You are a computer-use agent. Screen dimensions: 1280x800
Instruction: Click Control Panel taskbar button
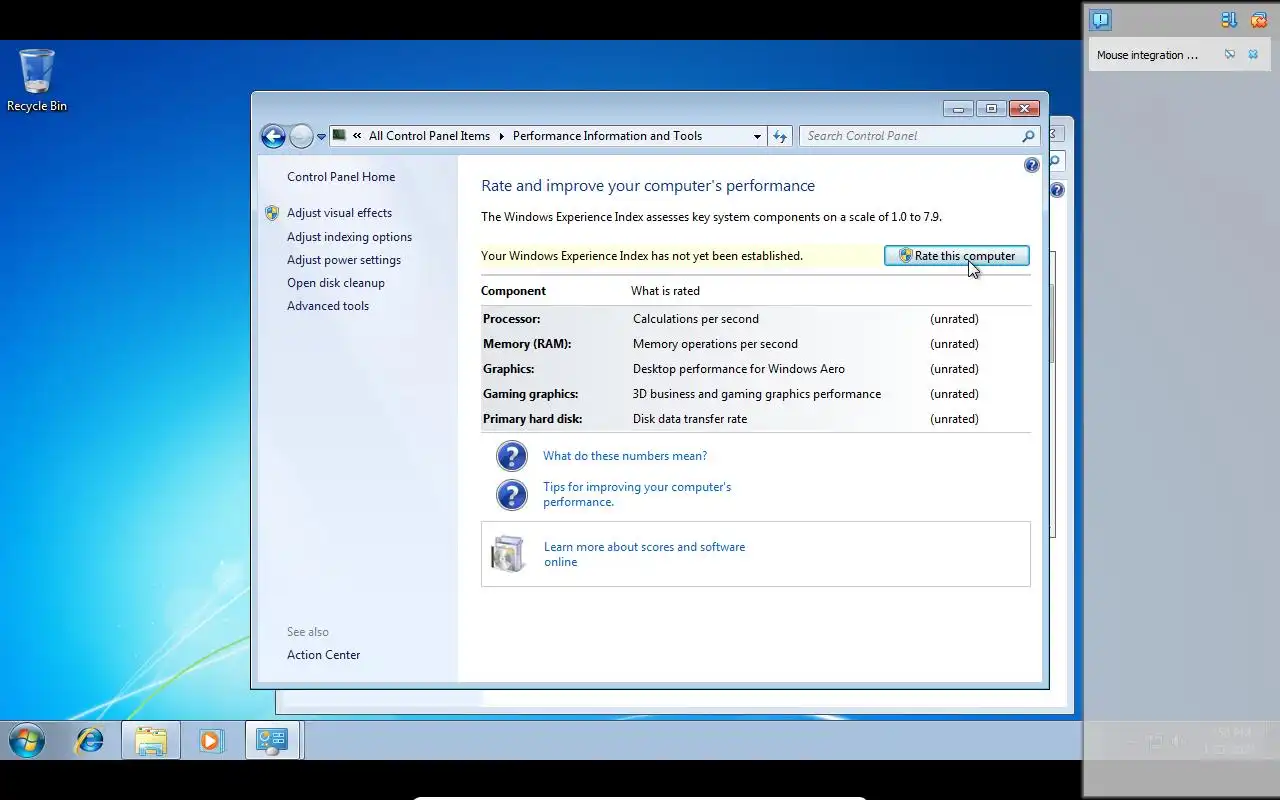click(x=272, y=741)
